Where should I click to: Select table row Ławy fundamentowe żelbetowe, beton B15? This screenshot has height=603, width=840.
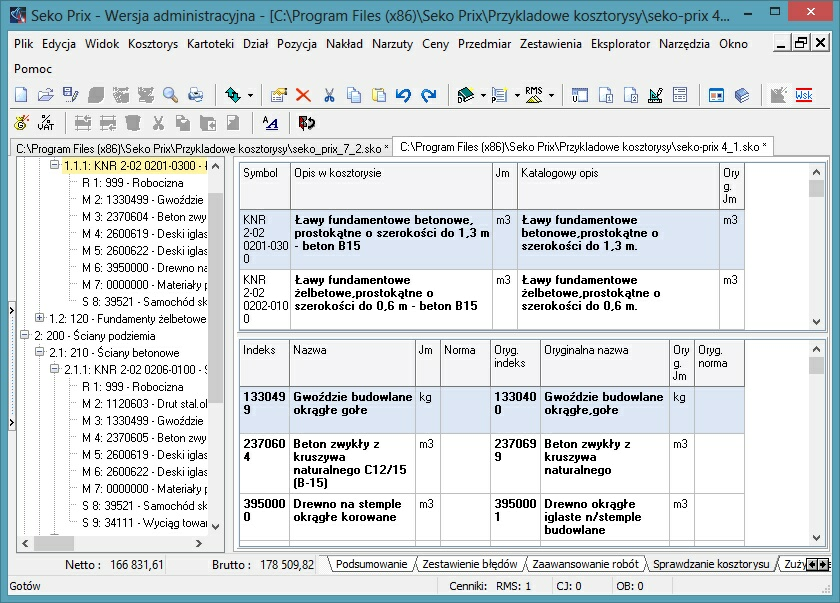[x=492, y=299]
